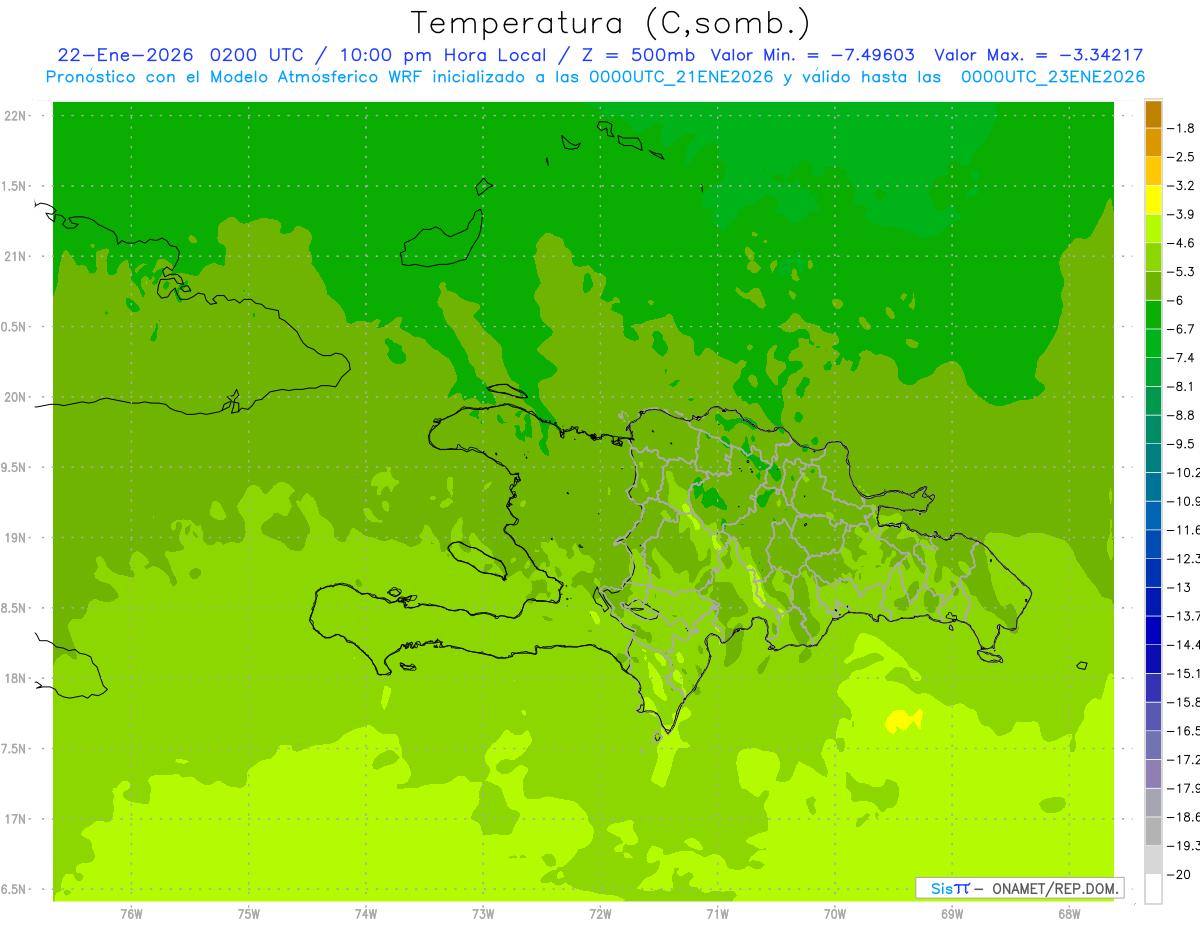The image size is (1200, 927).
Task: Click the '20N' latitude label
Action: pyautogui.click(x=16, y=397)
